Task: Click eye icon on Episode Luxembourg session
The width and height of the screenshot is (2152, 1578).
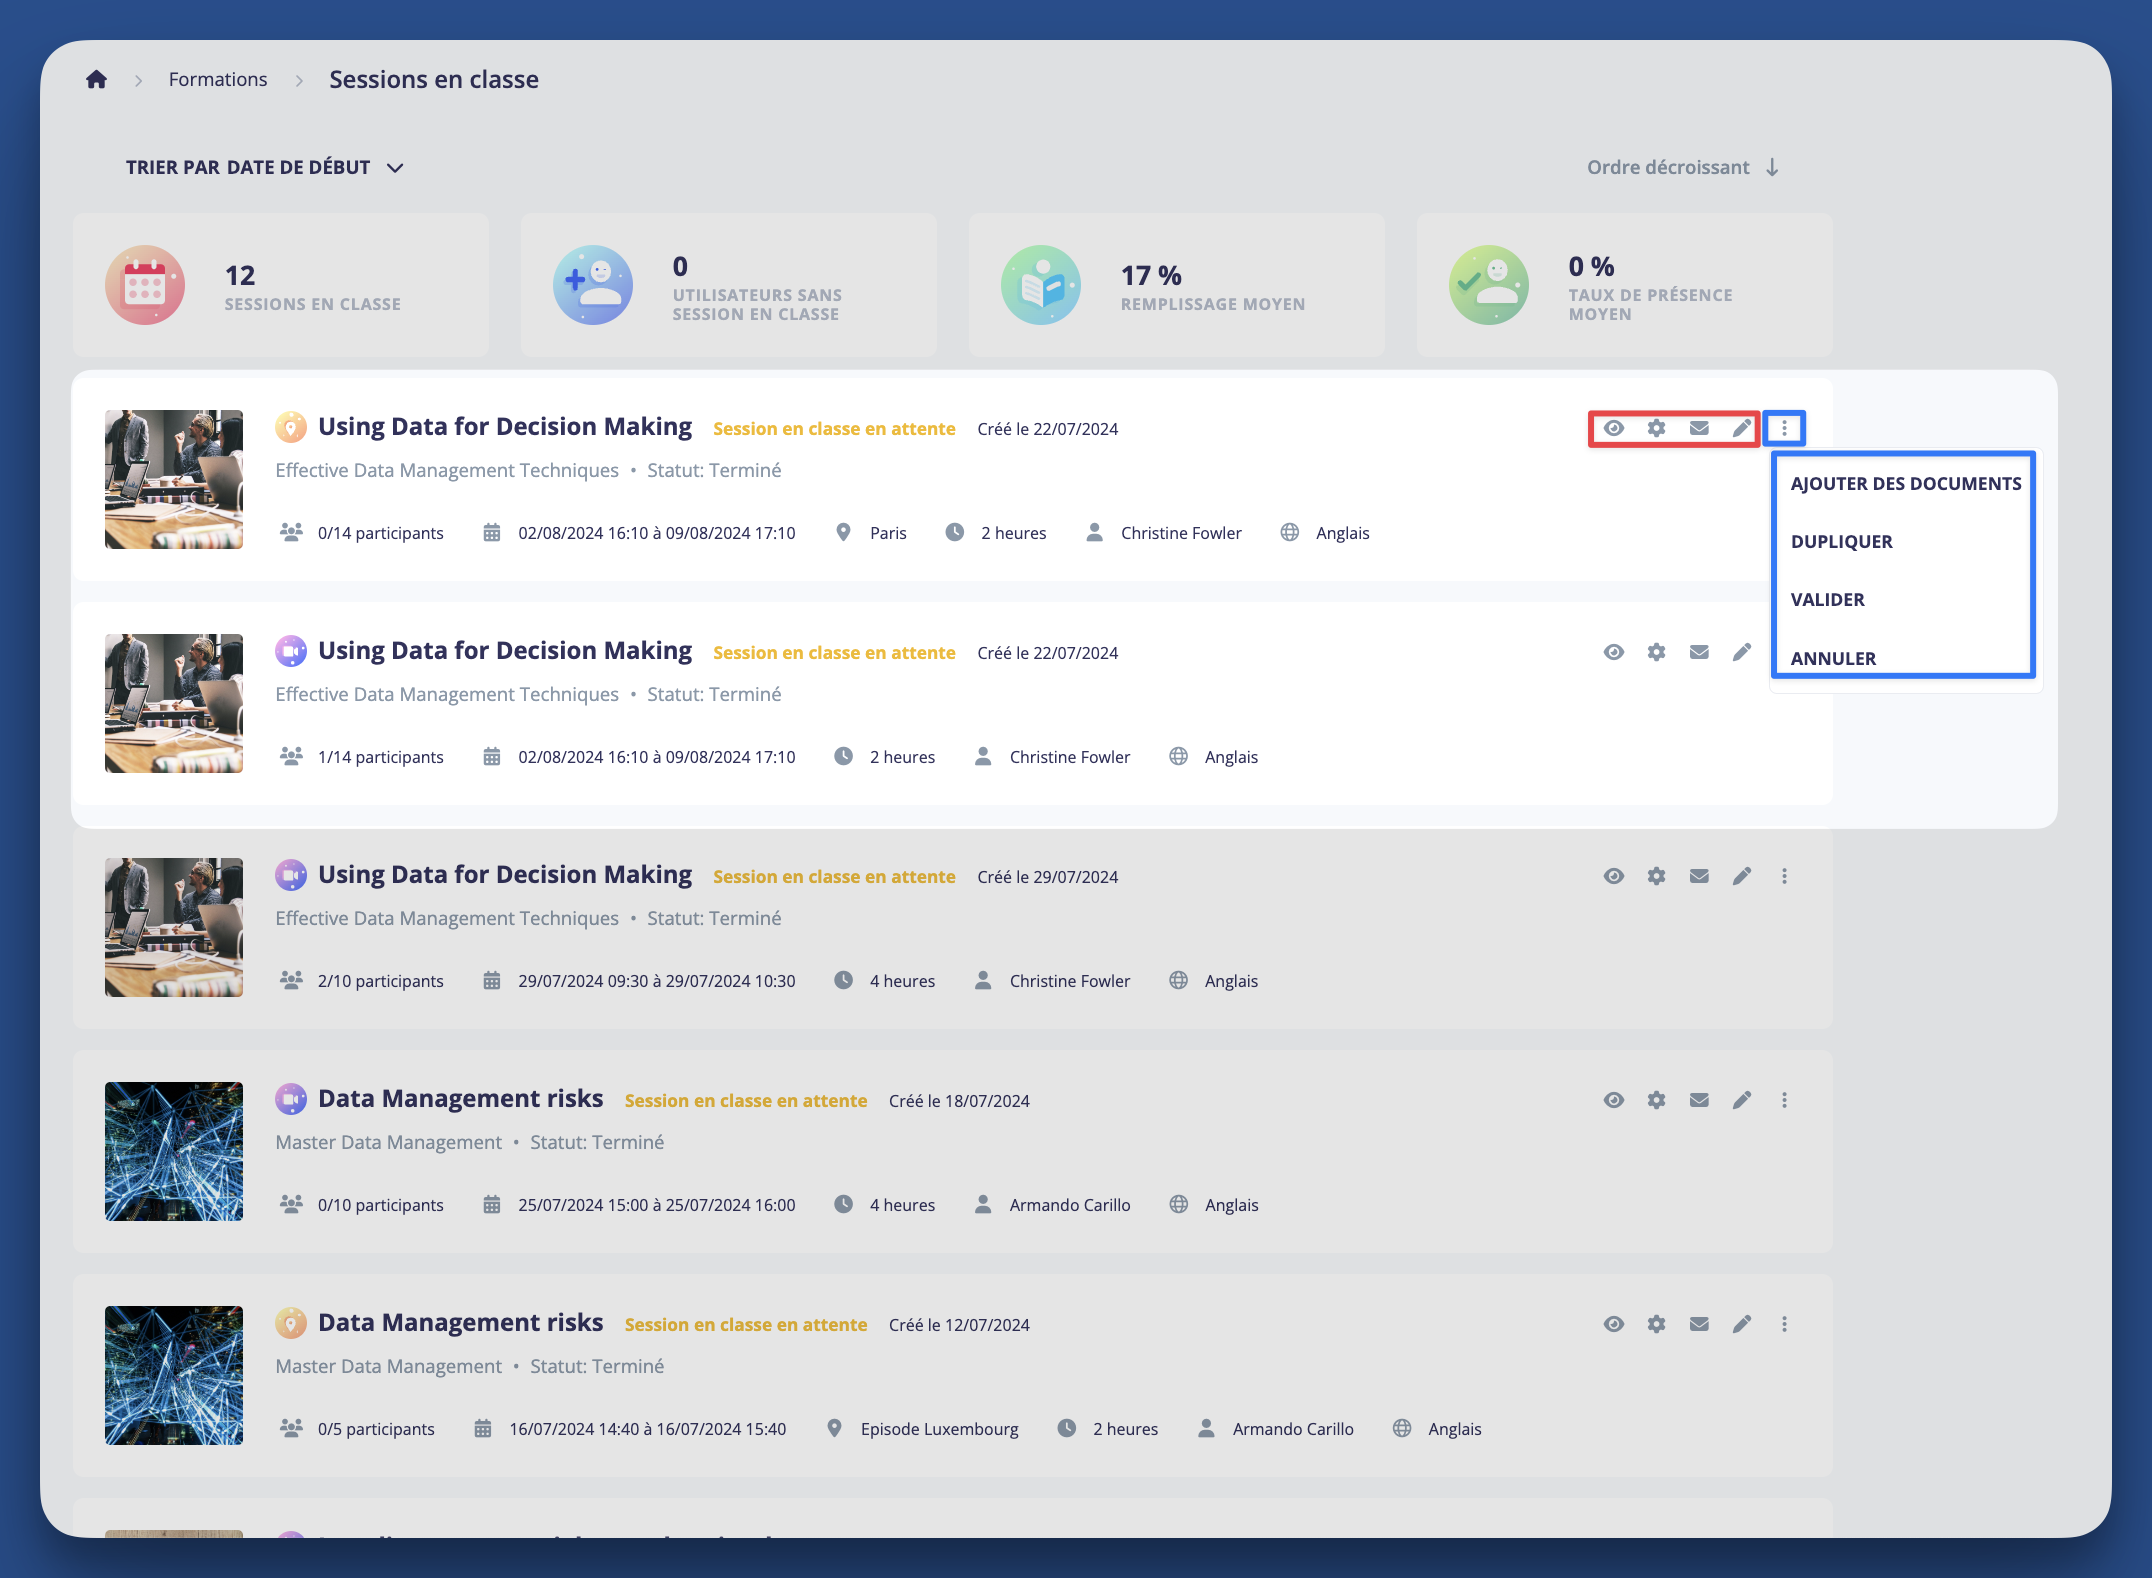Action: click(x=1613, y=1324)
